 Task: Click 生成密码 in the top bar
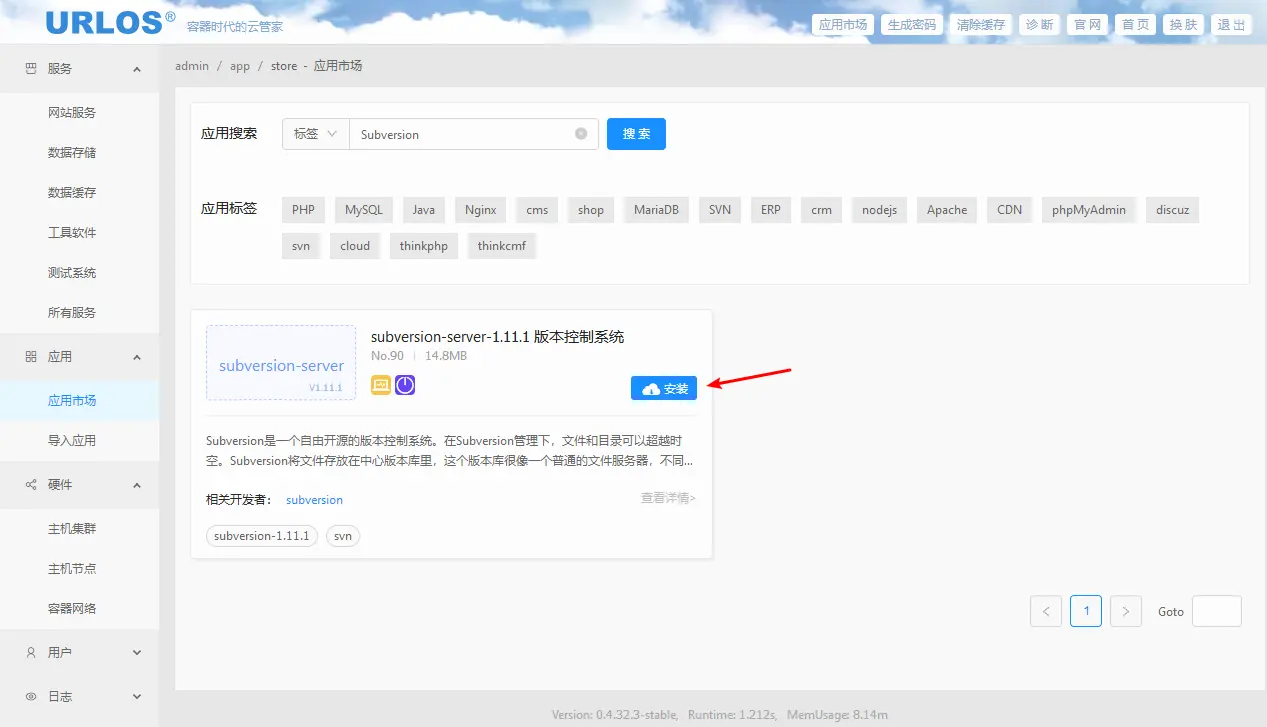[x=912, y=25]
